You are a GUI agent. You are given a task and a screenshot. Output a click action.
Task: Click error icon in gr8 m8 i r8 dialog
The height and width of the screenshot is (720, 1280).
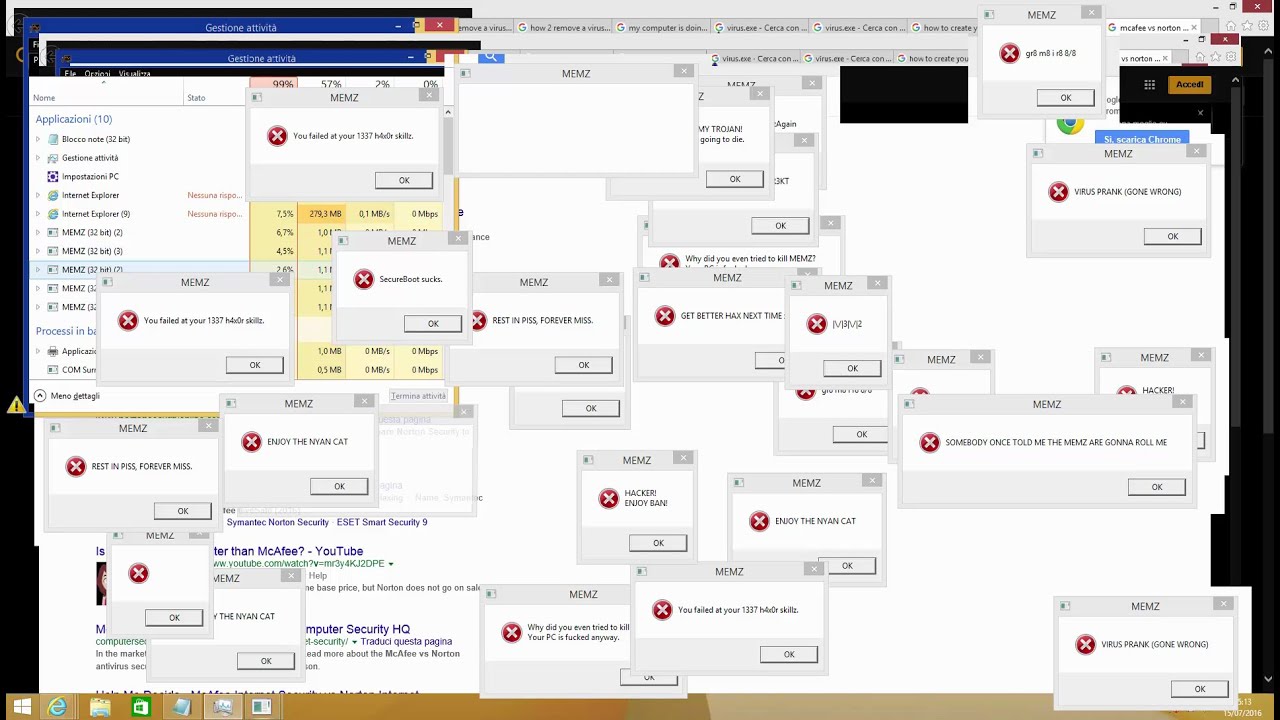pyautogui.click(x=1010, y=53)
